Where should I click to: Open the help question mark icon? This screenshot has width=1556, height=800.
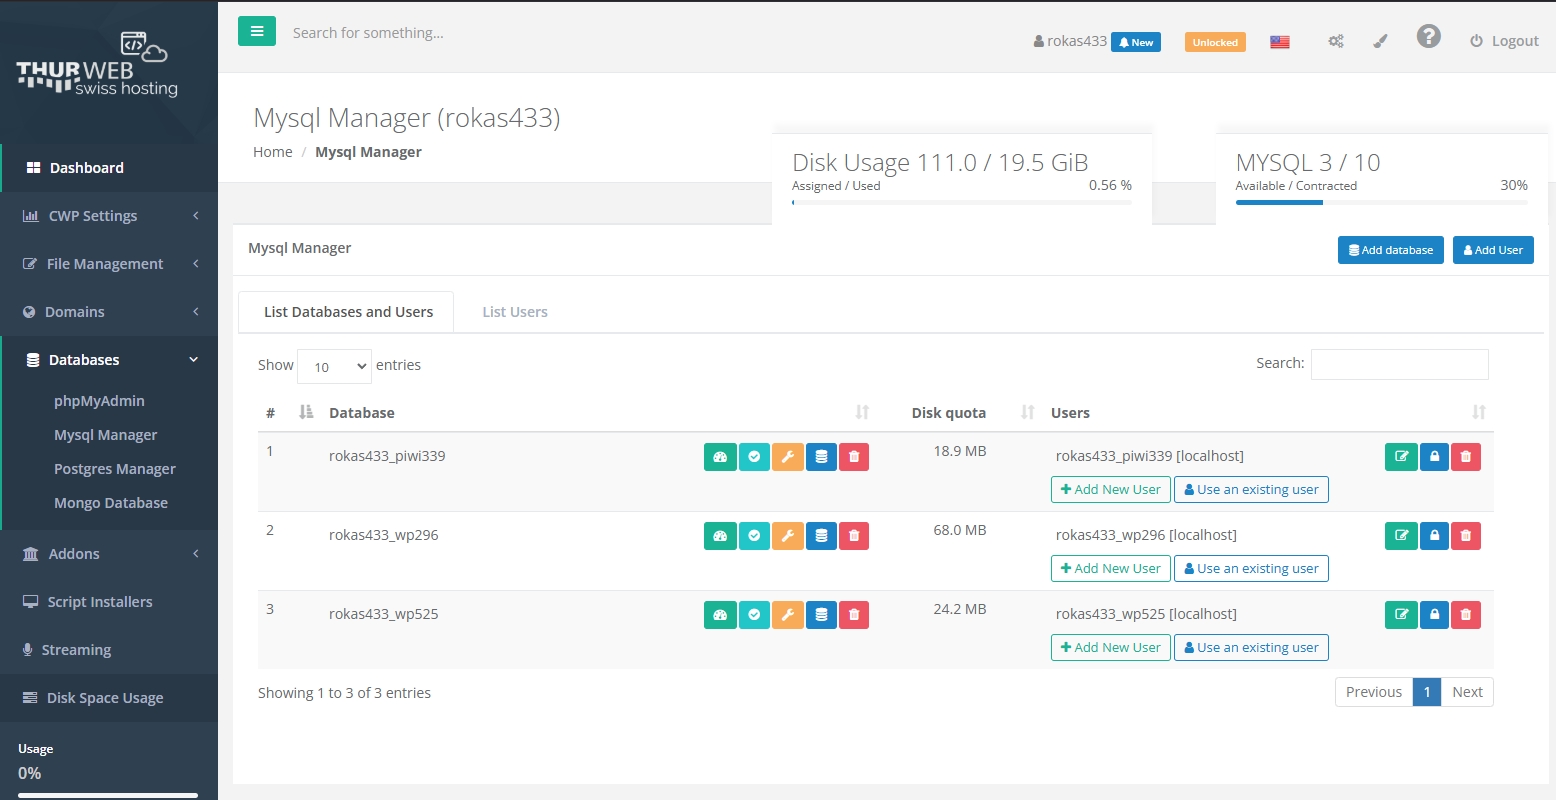[x=1429, y=37]
